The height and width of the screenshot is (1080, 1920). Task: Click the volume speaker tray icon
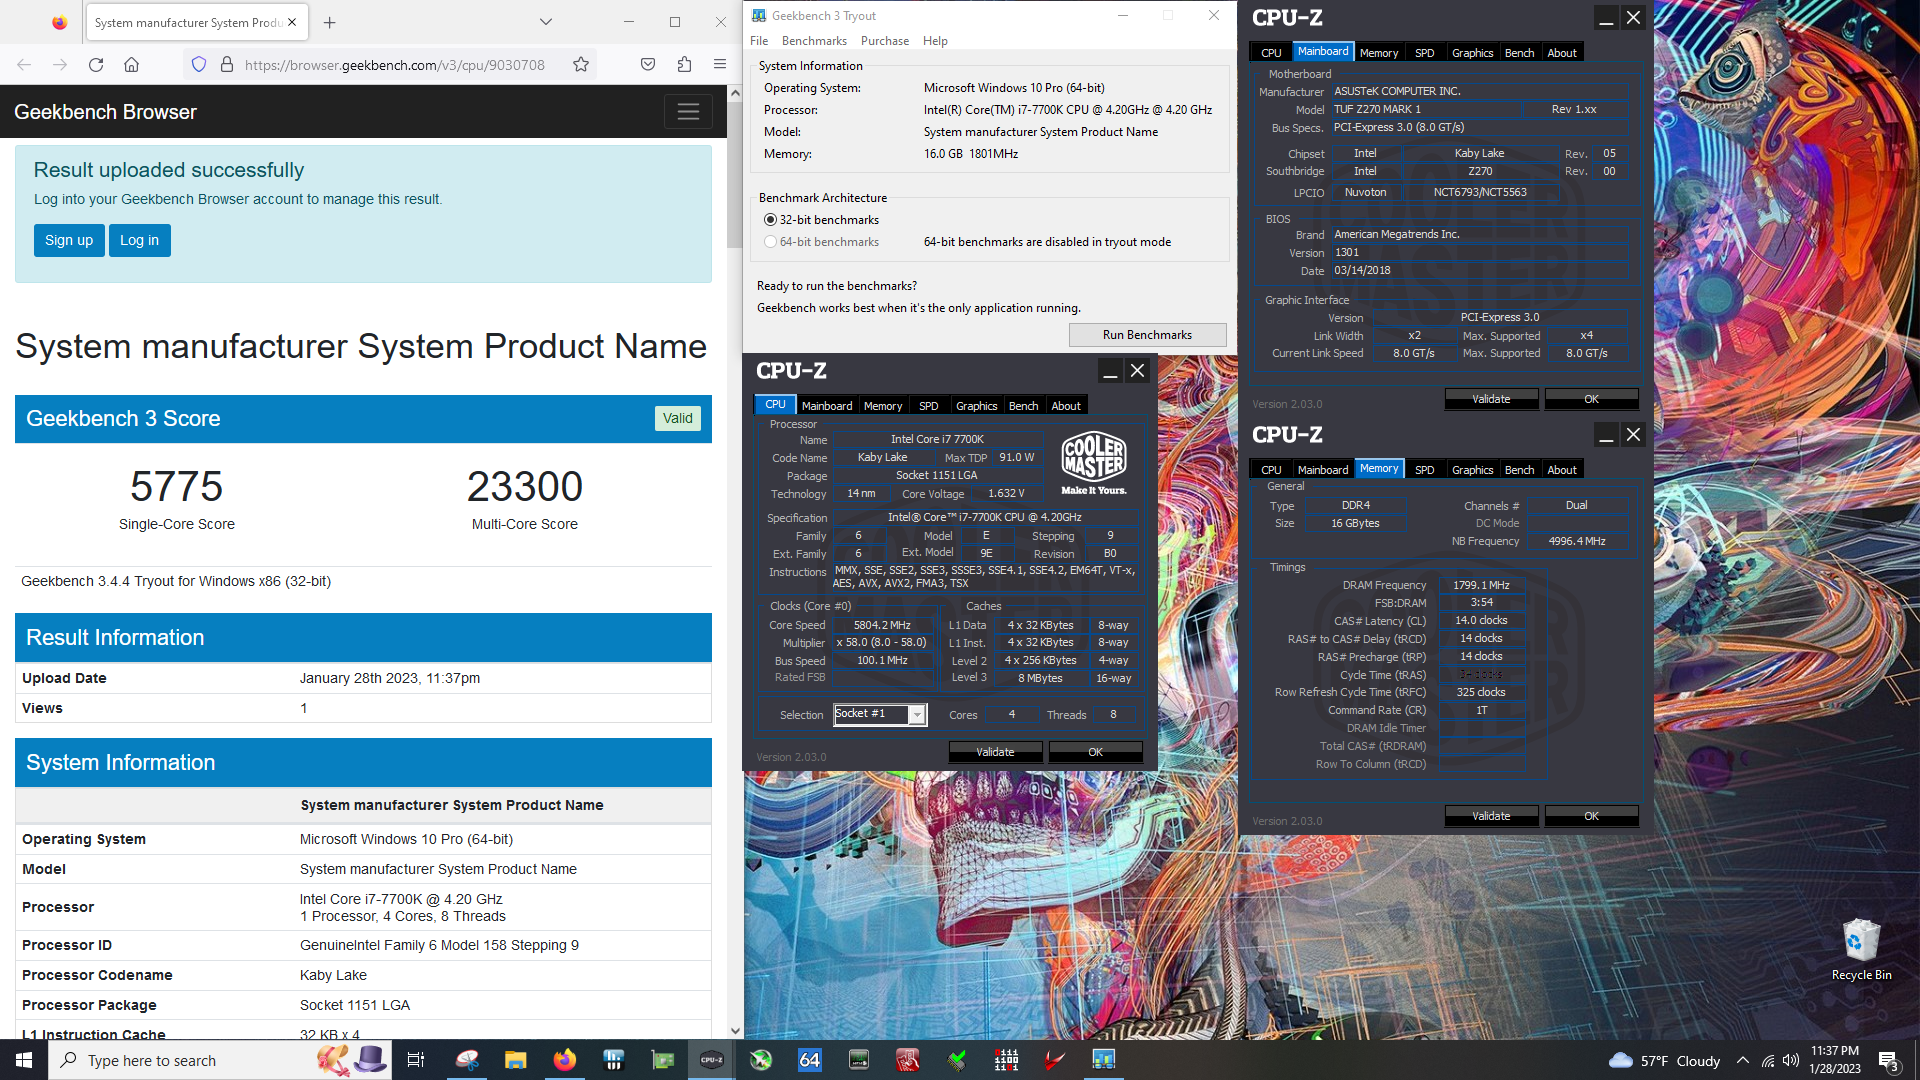(x=1791, y=1061)
